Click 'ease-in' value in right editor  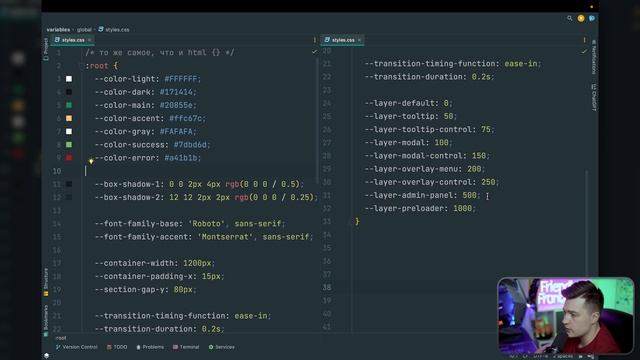pyautogui.click(x=520, y=64)
